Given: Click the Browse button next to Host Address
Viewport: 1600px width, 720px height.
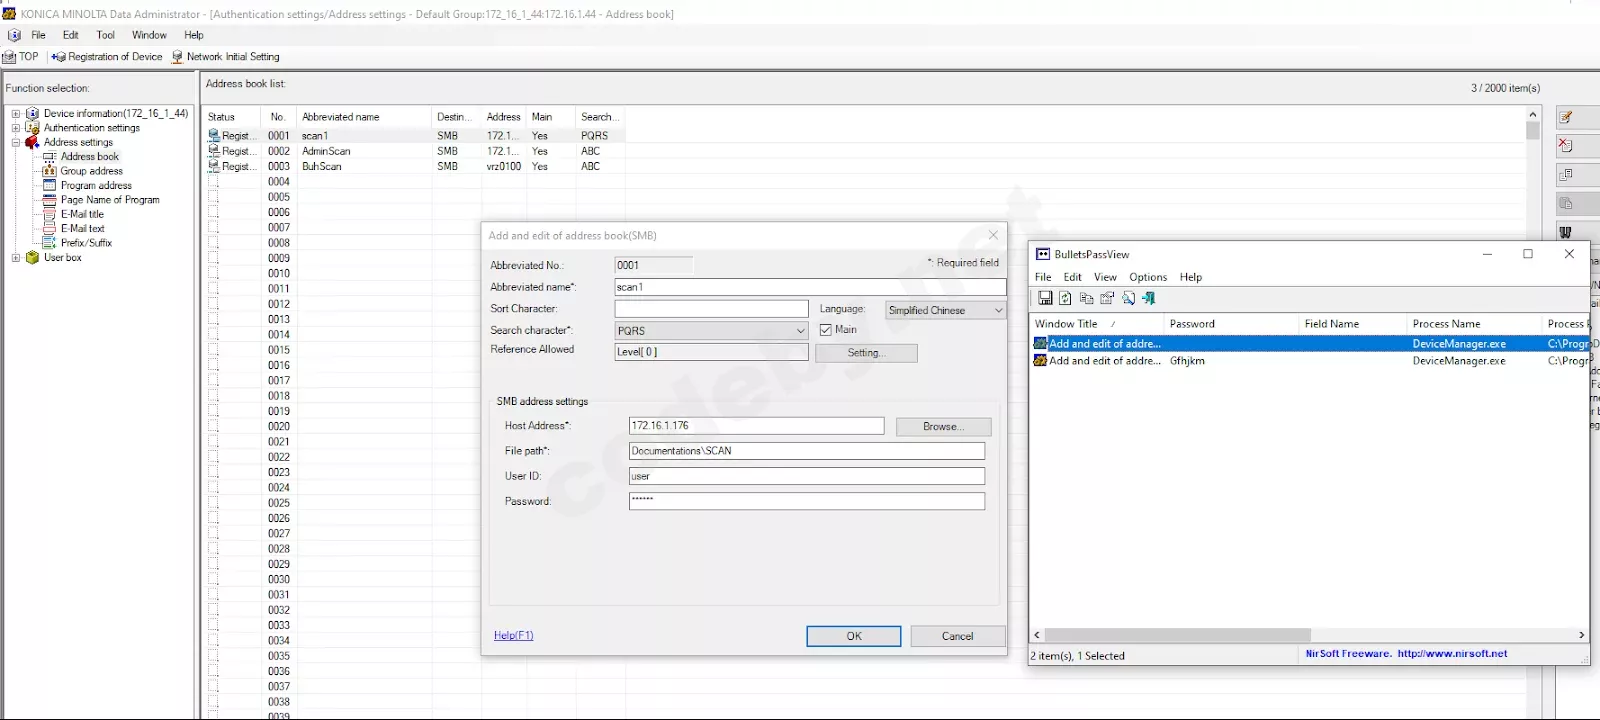Looking at the screenshot, I should pos(943,427).
